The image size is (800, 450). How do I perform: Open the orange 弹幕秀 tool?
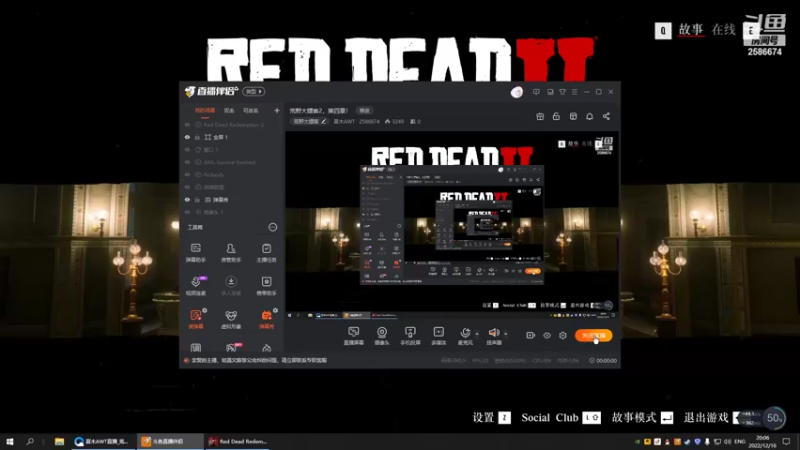coord(266,319)
